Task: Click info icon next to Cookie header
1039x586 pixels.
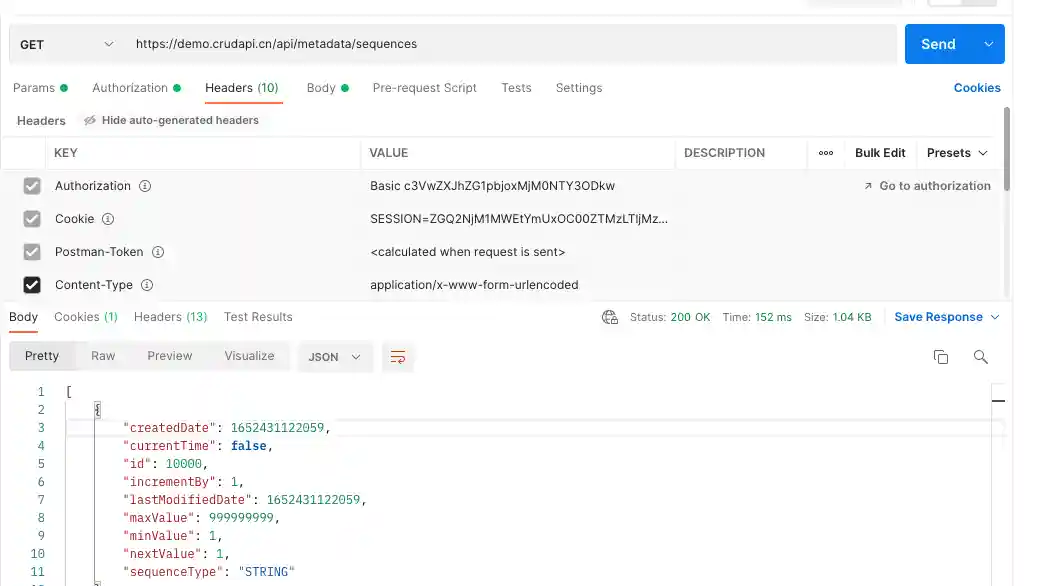Action: coord(108,219)
